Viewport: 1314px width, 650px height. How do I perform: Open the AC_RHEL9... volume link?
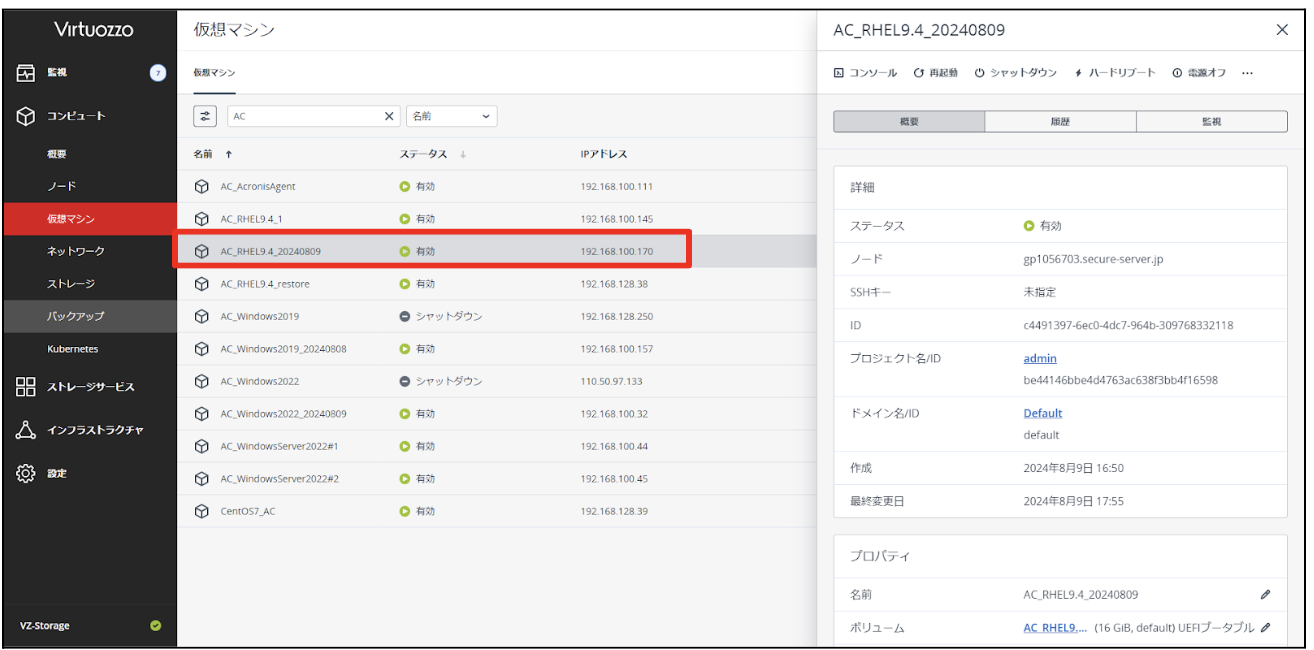[1055, 628]
